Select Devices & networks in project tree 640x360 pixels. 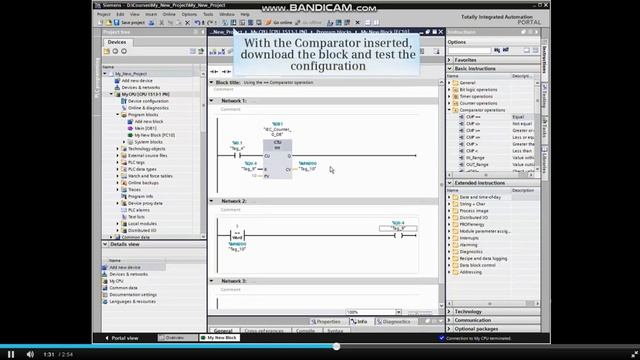pos(141,87)
